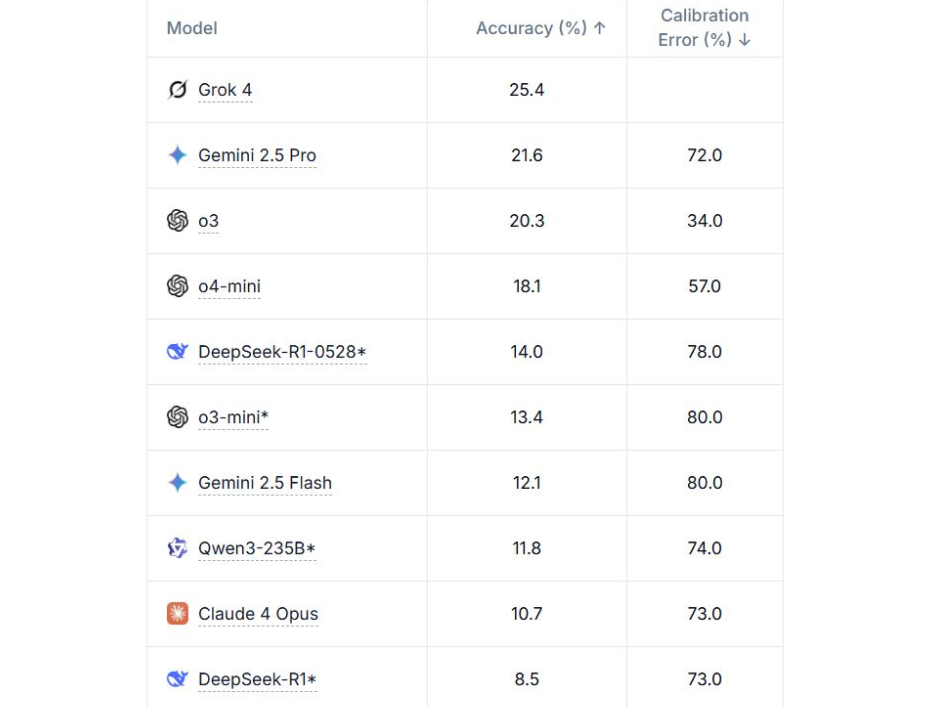This screenshot has height=707, width=926.
Task: Open the o3-mini model link
Action: (233, 418)
